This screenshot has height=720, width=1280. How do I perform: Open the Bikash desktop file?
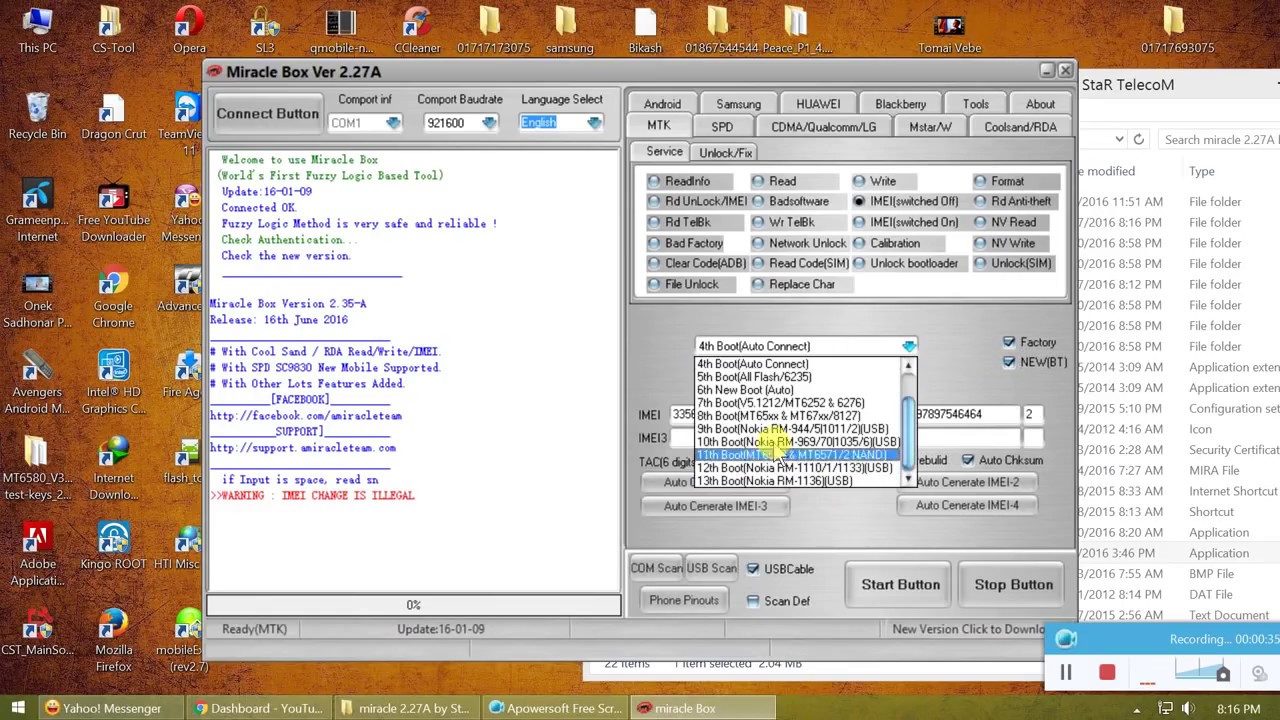coord(645,30)
